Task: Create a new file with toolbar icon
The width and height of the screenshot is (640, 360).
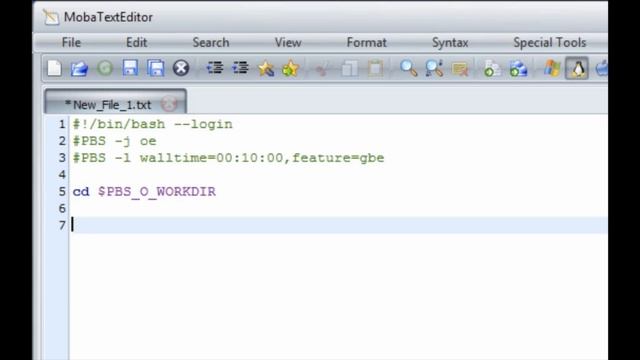Action: coord(54,68)
